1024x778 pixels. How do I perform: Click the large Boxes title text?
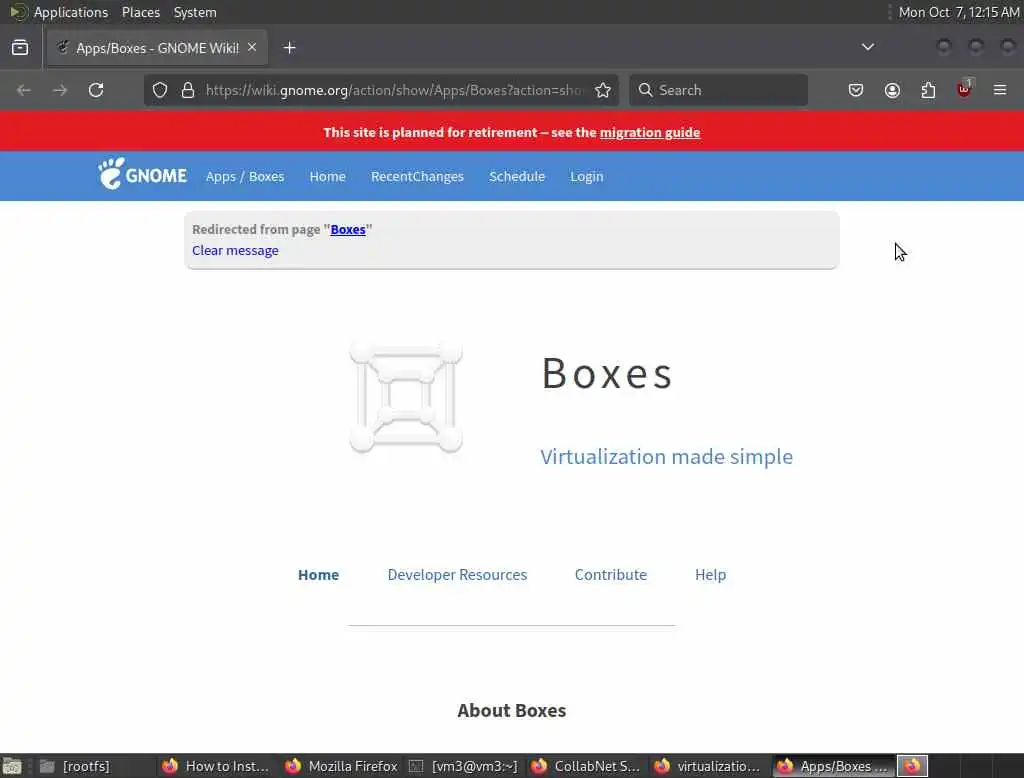[607, 374]
